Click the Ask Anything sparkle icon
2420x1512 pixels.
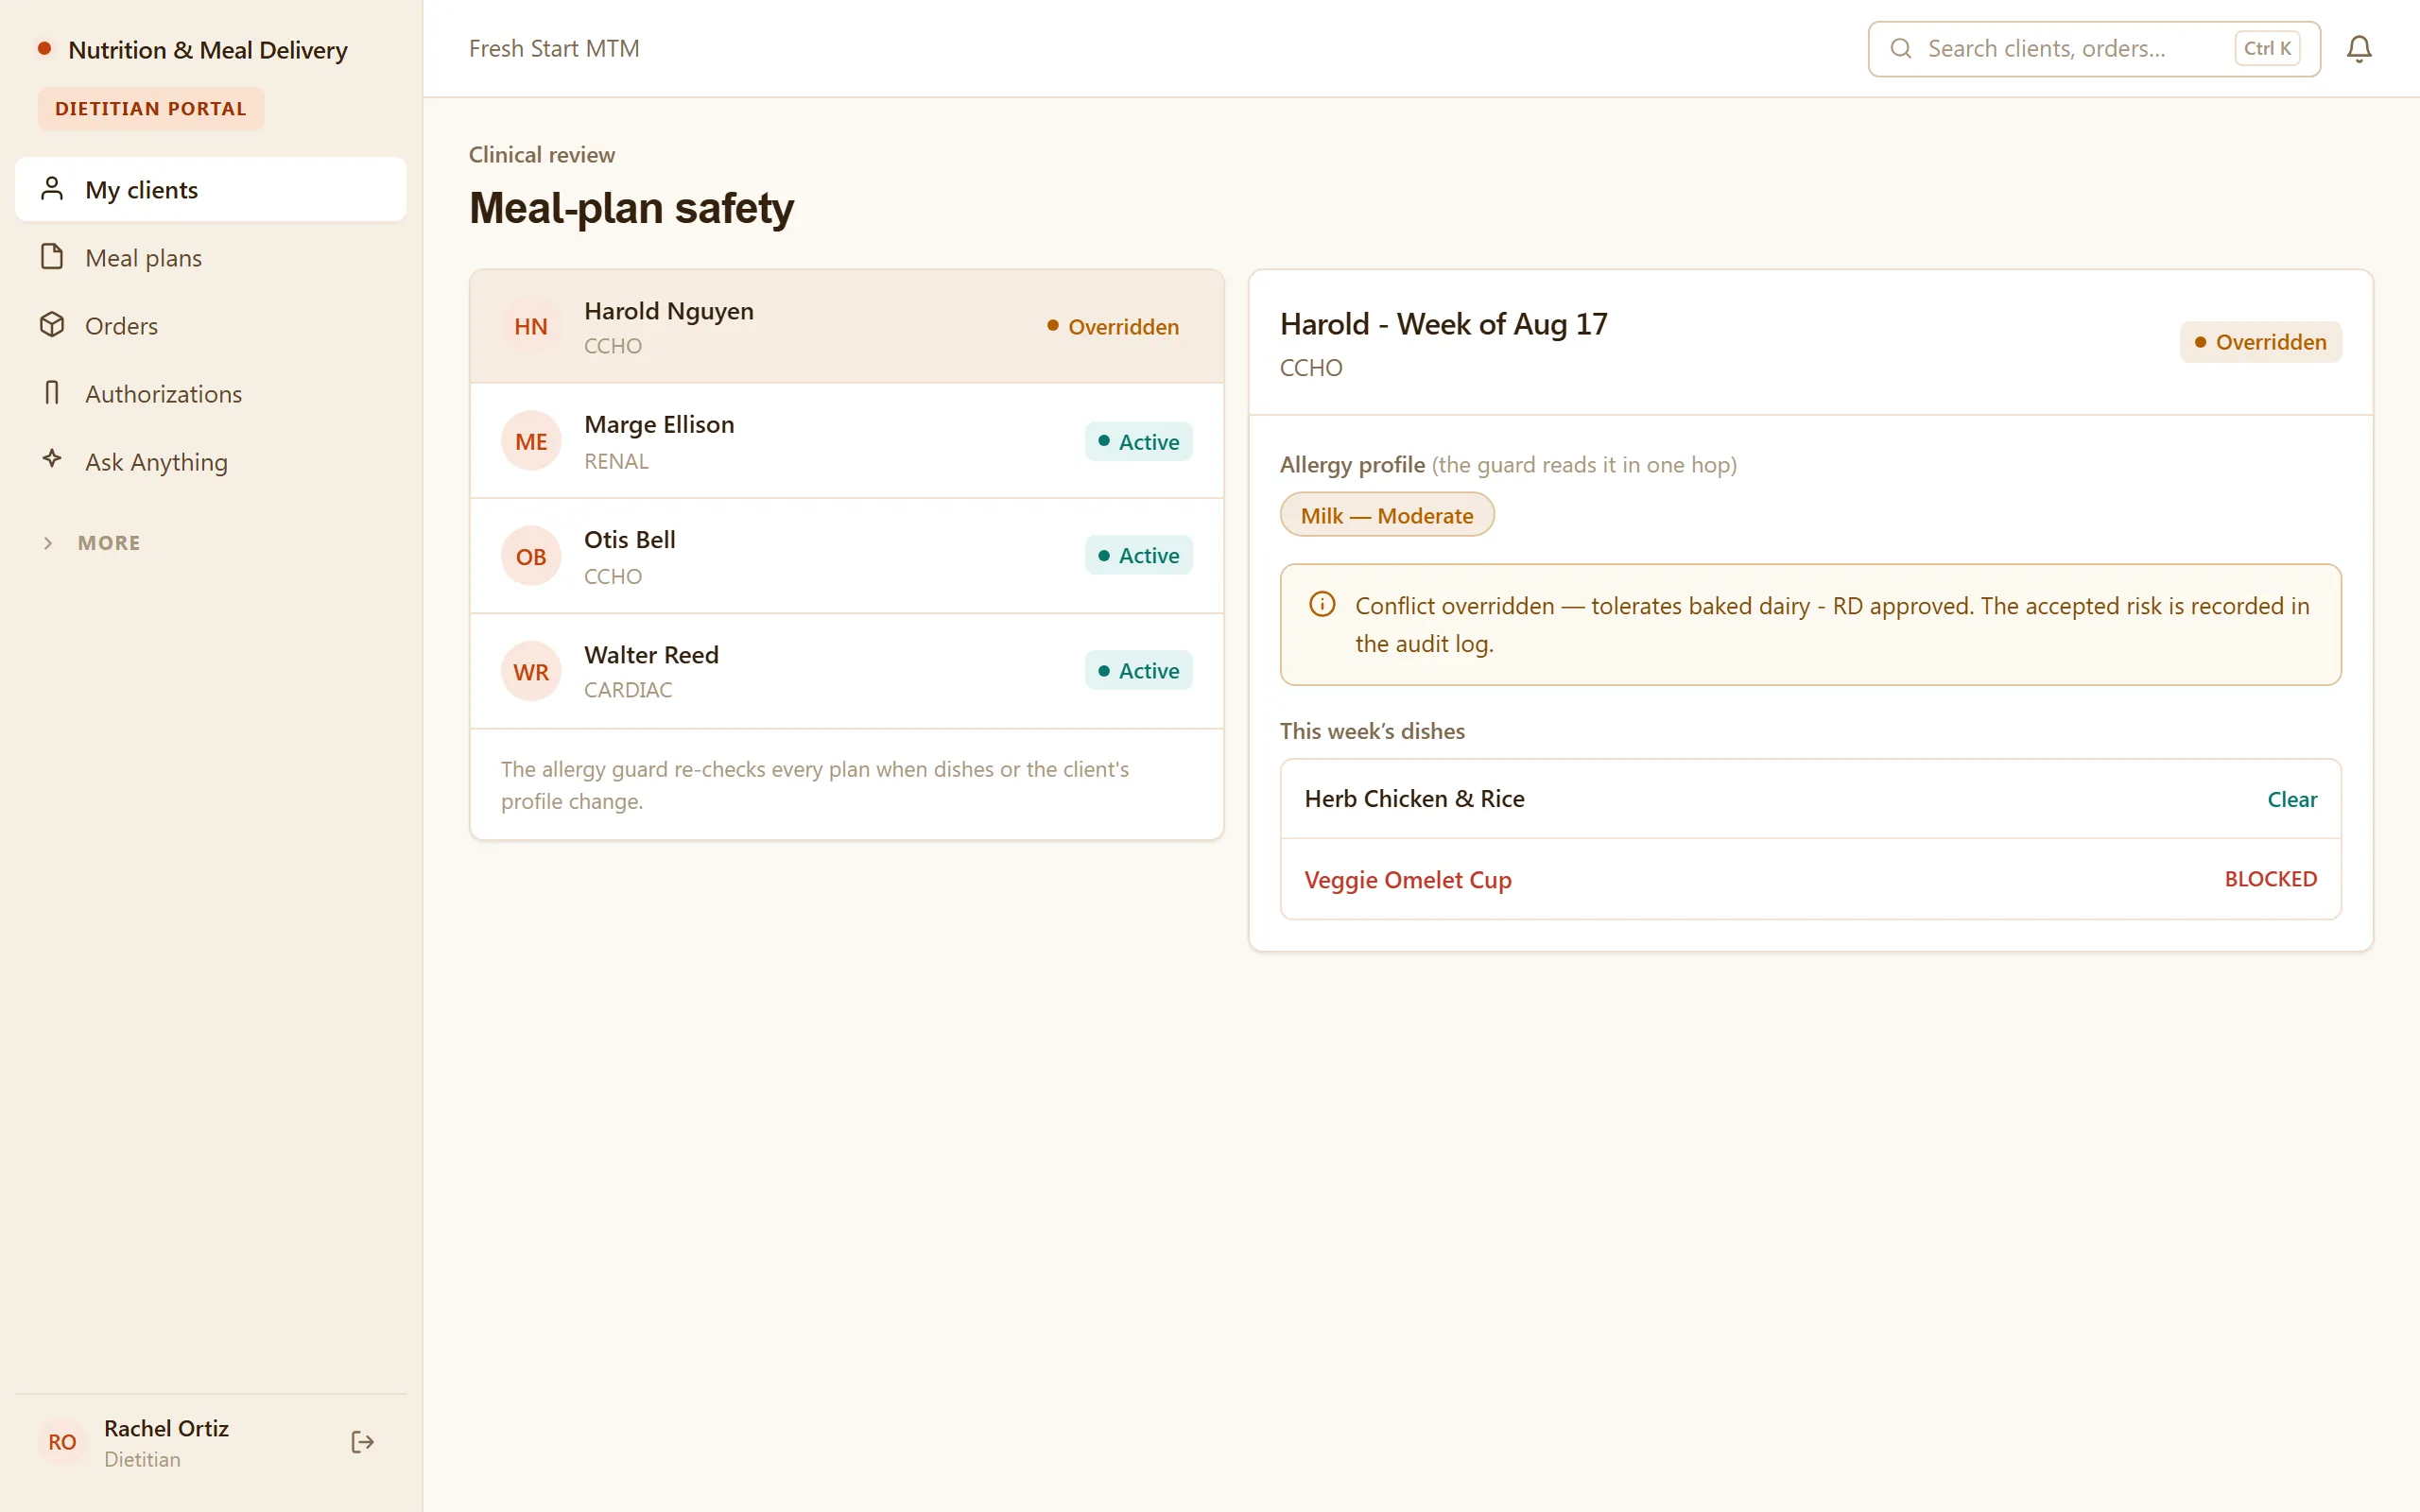click(52, 459)
